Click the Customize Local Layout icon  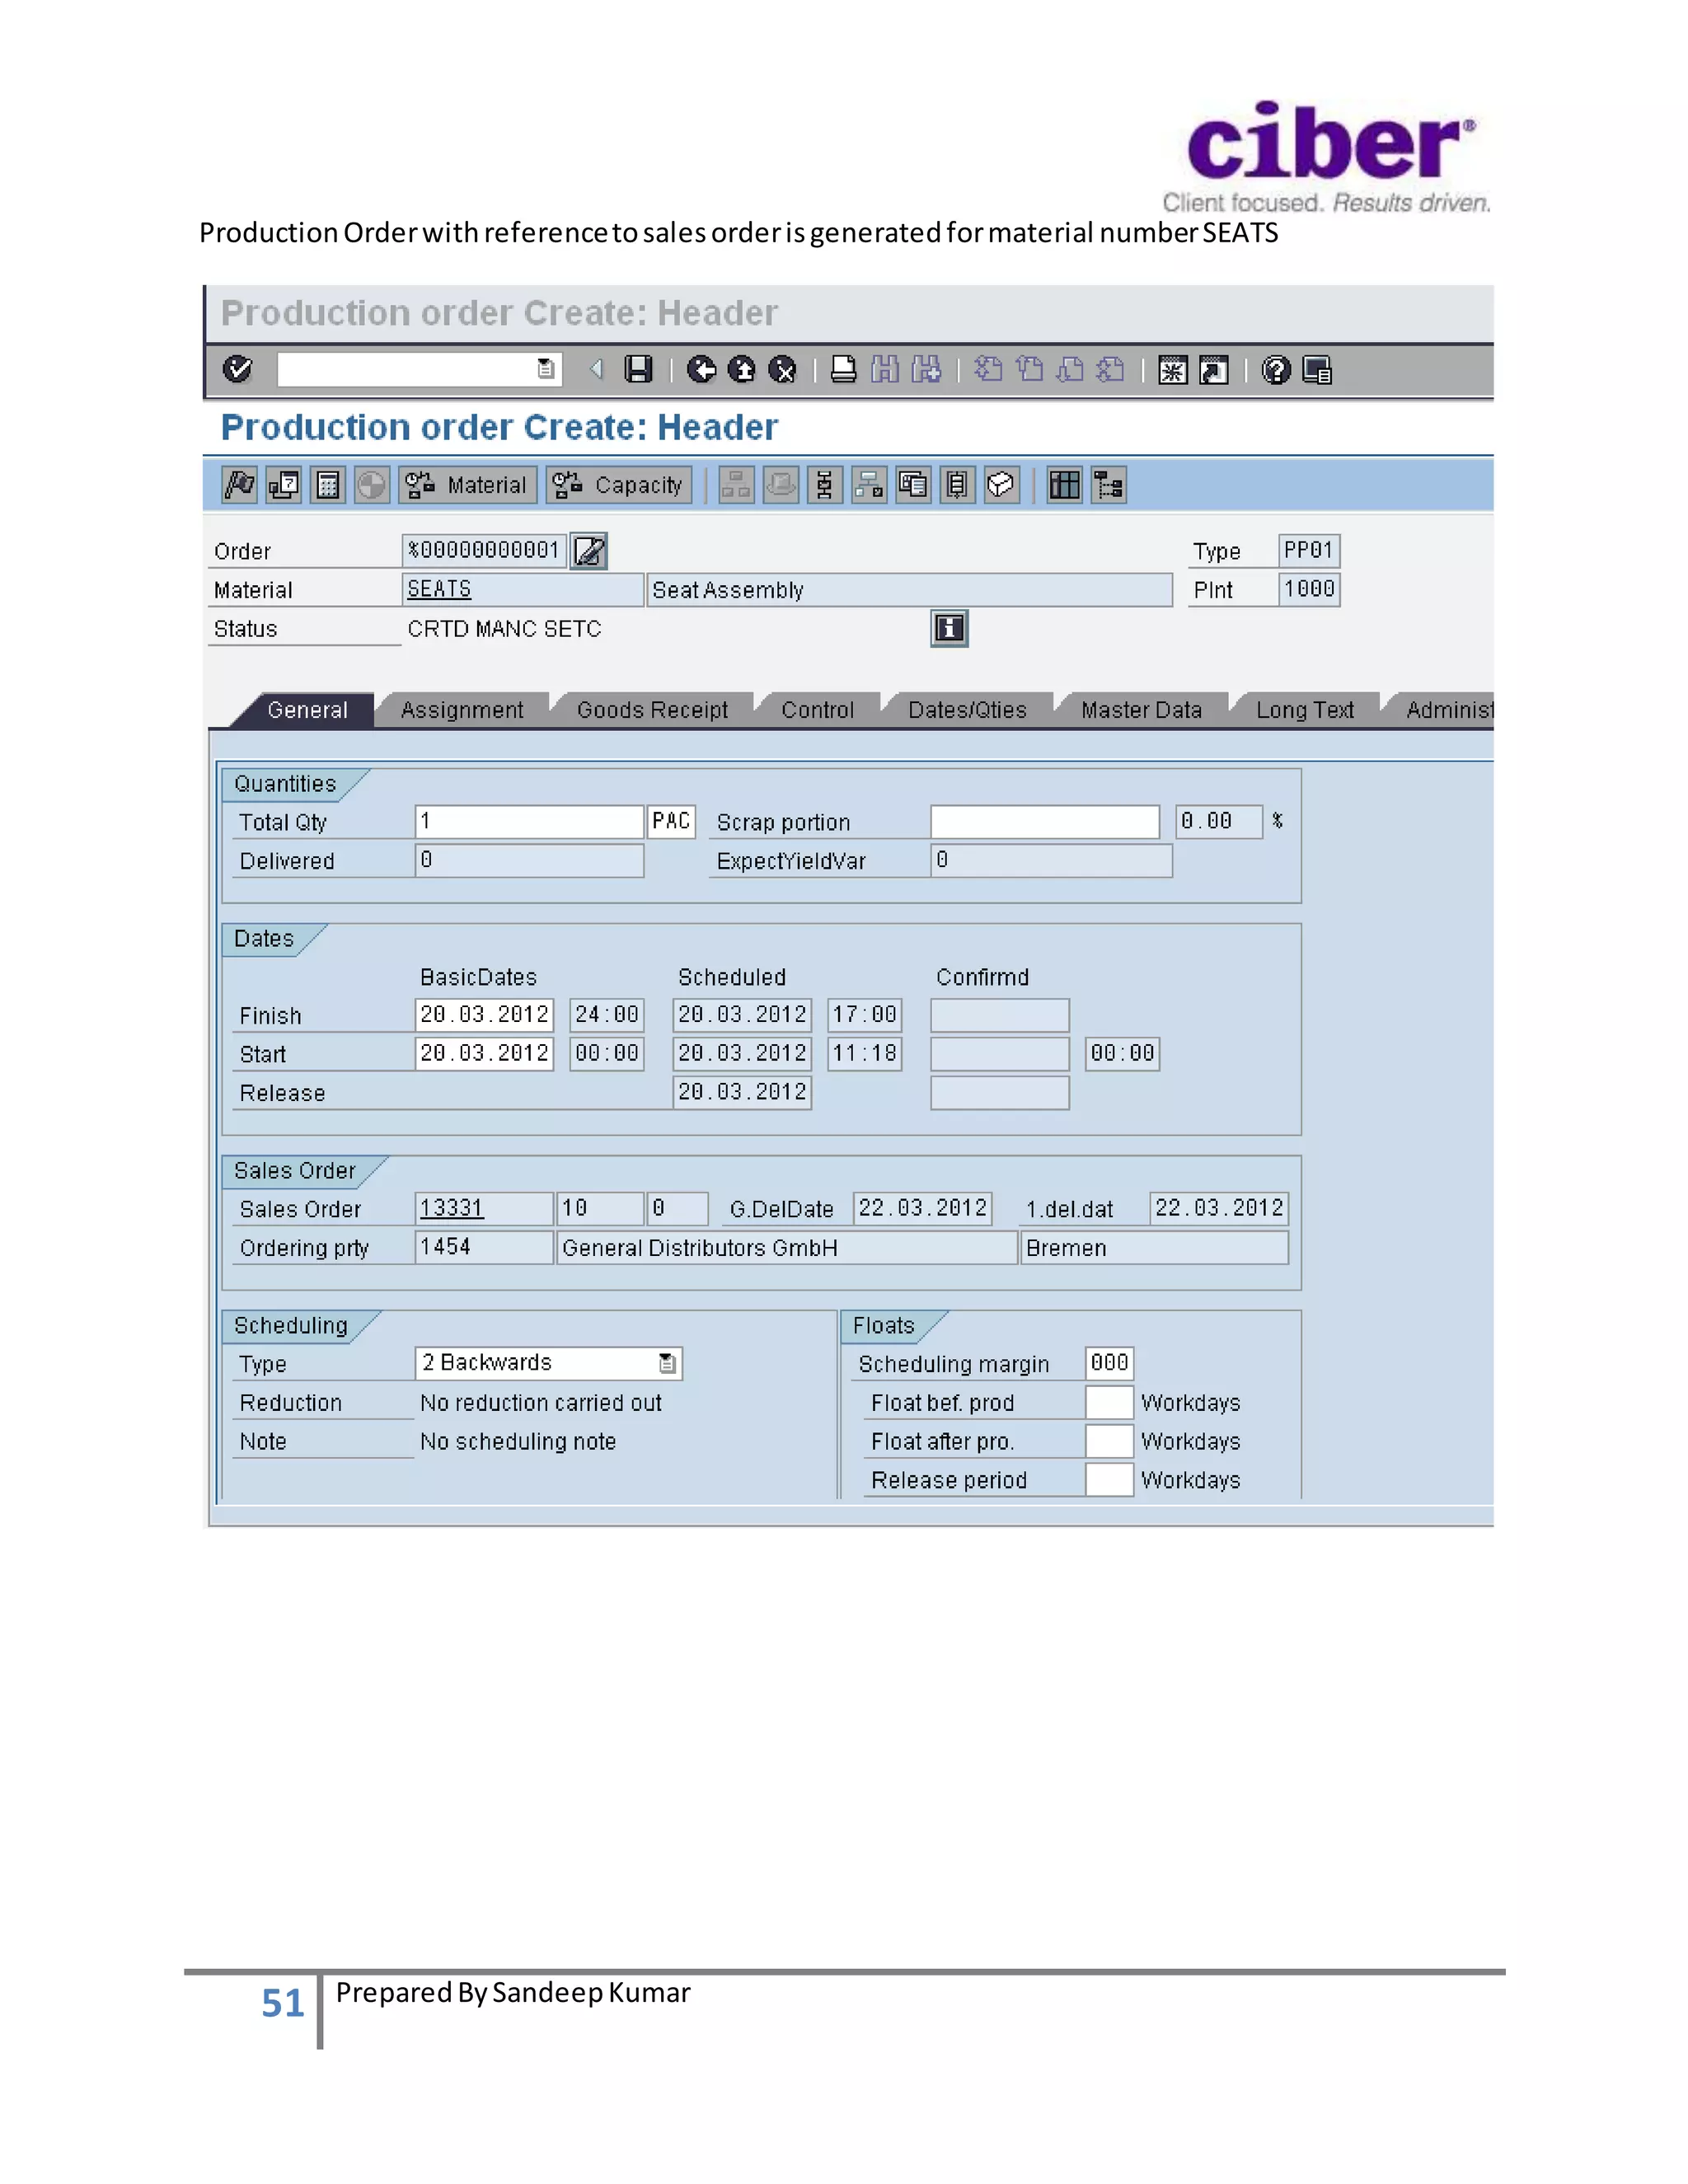pos(1317,371)
